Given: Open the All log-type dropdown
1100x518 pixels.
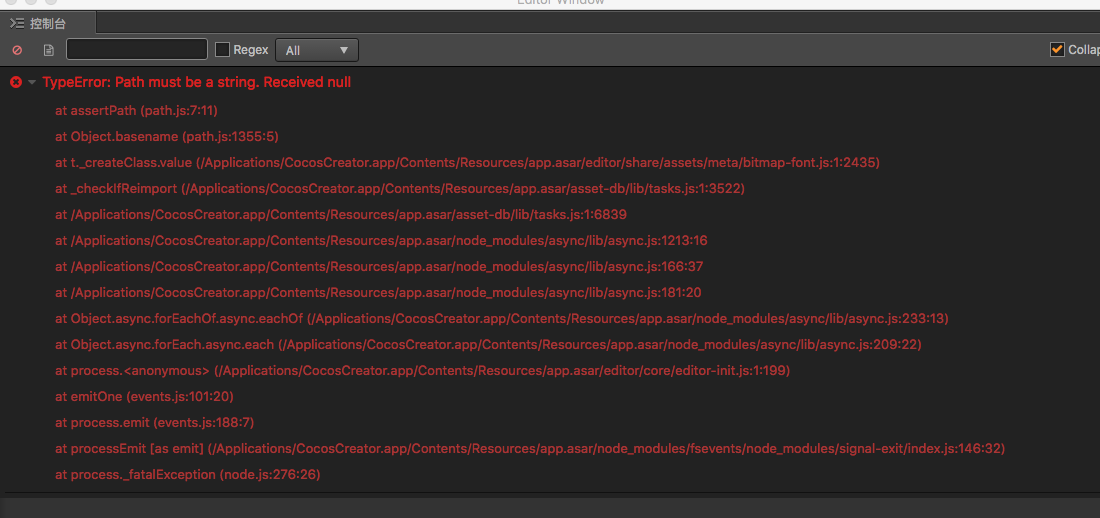Looking at the screenshot, I should (318, 50).
